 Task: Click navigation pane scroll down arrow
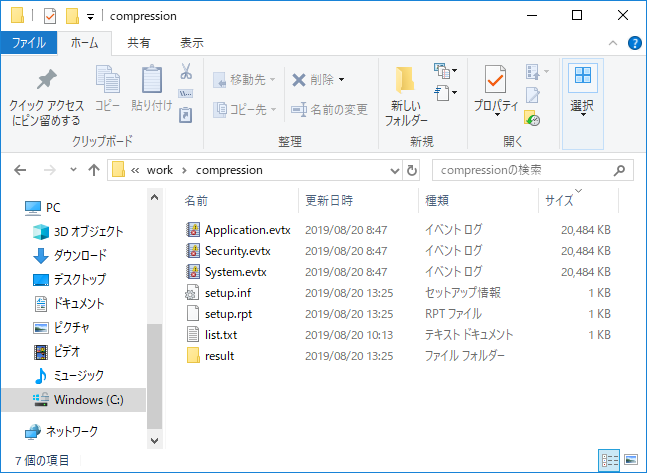coord(154,441)
